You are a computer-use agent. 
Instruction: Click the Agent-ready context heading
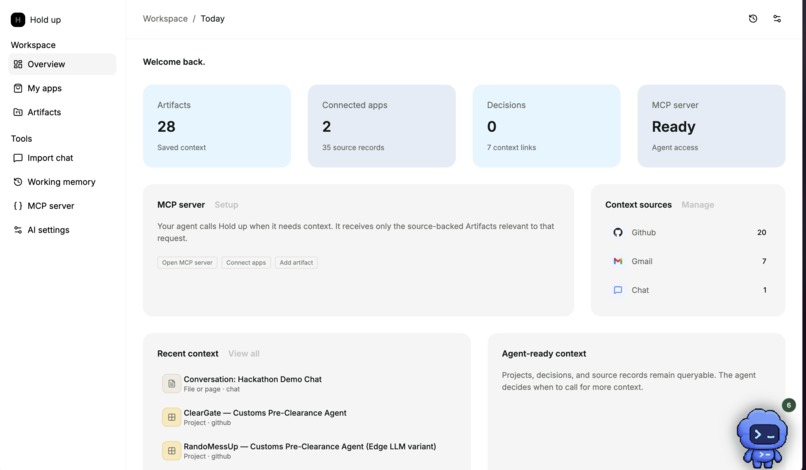(544, 354)
